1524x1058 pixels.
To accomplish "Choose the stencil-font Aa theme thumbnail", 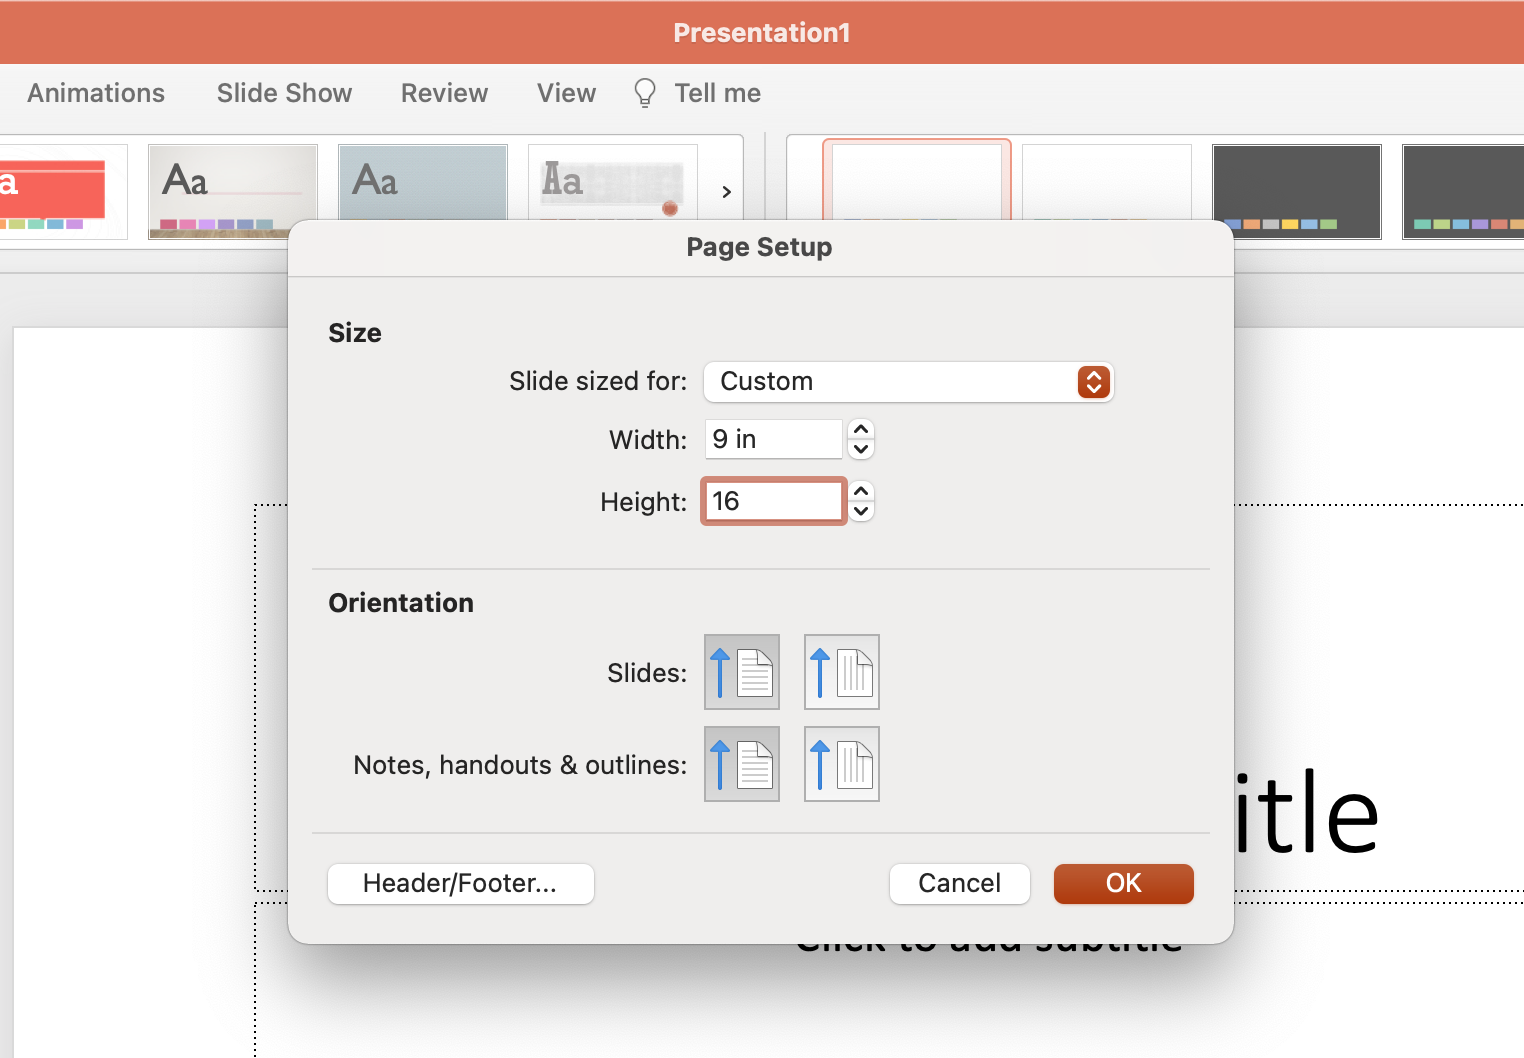I will (x=613, y=183).
